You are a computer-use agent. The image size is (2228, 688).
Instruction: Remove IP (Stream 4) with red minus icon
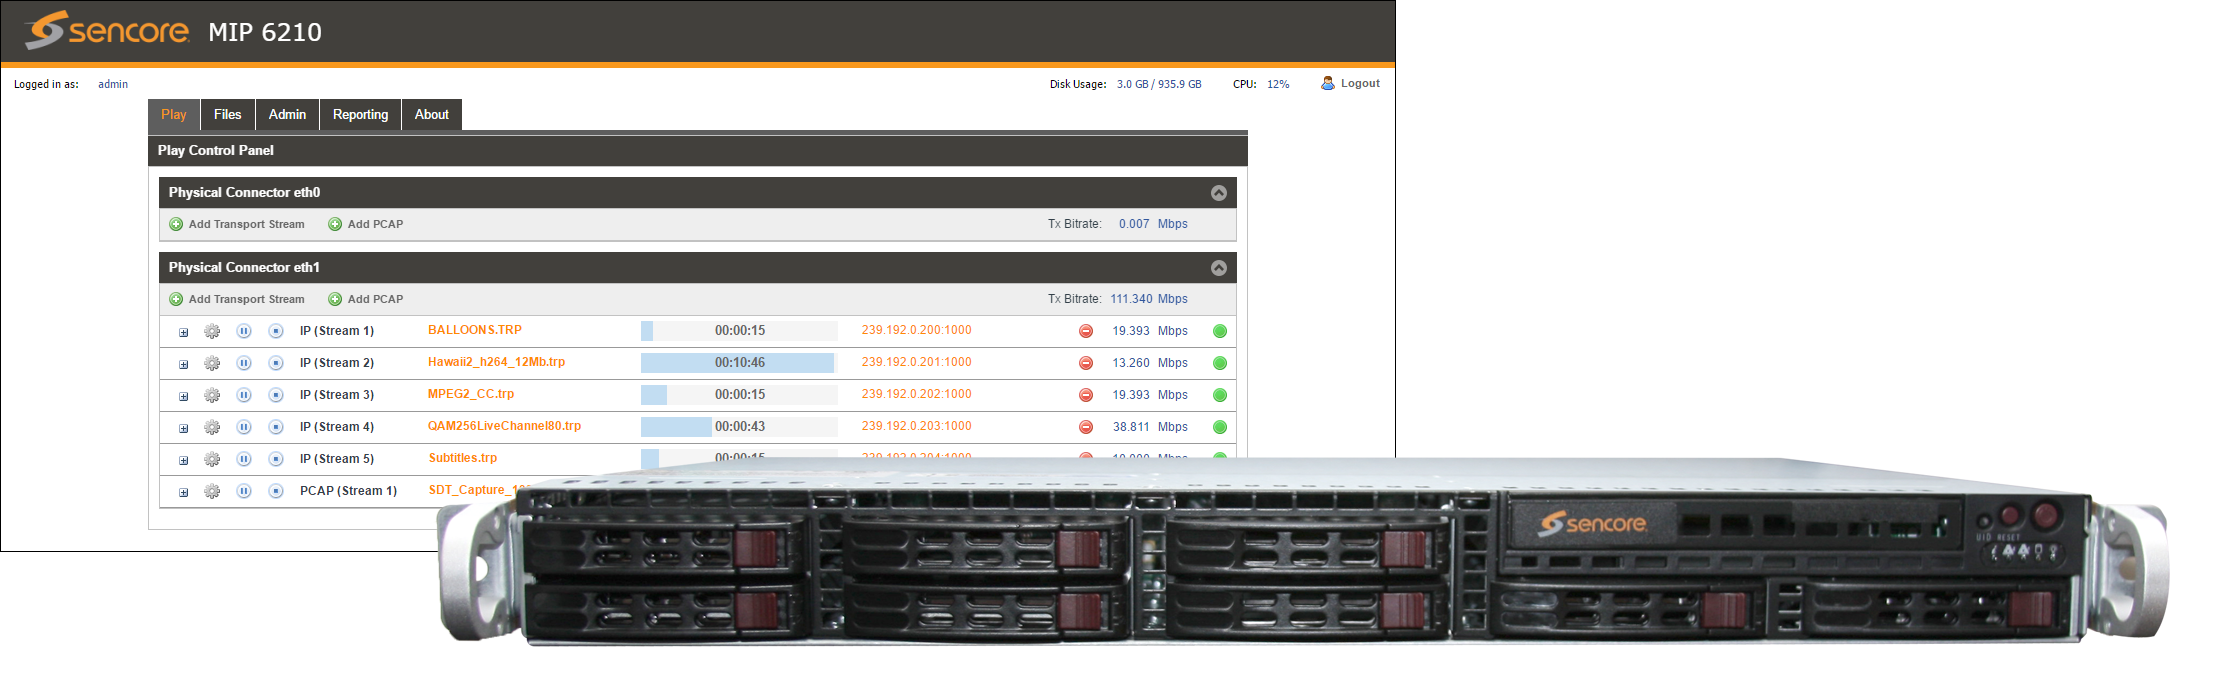click(x=1086, y=427)
